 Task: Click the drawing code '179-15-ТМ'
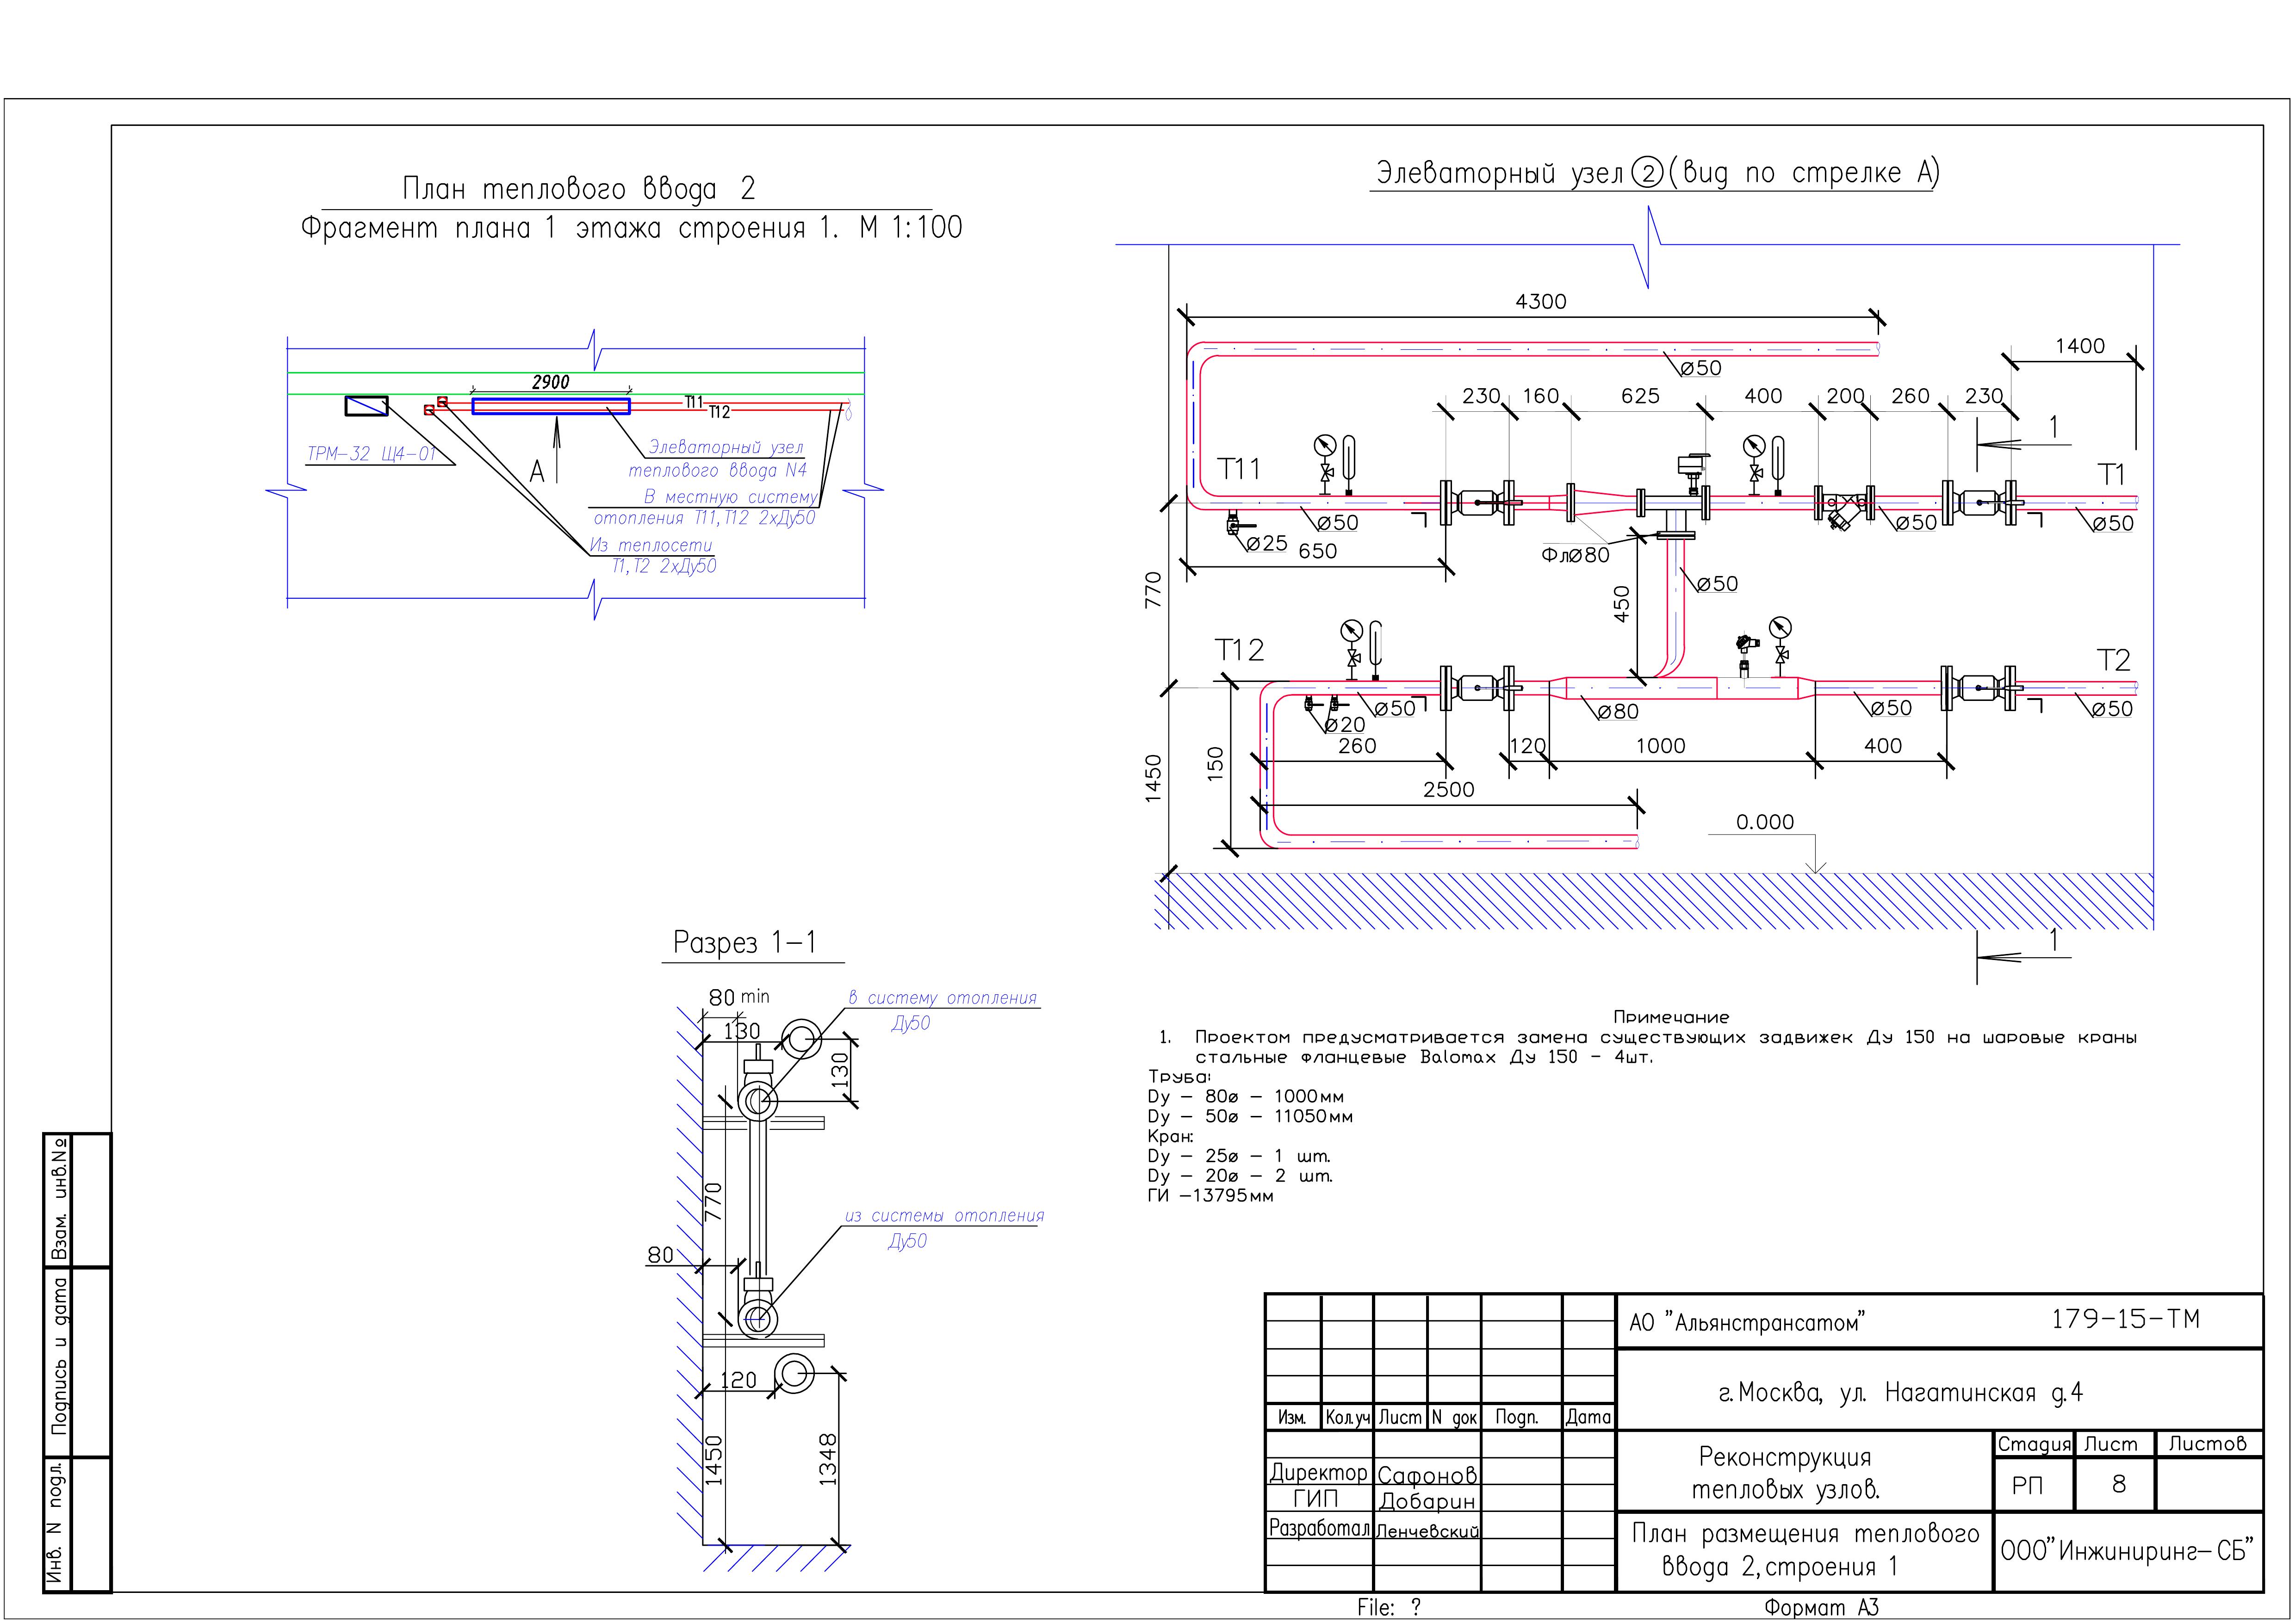click(2126, 1319)
